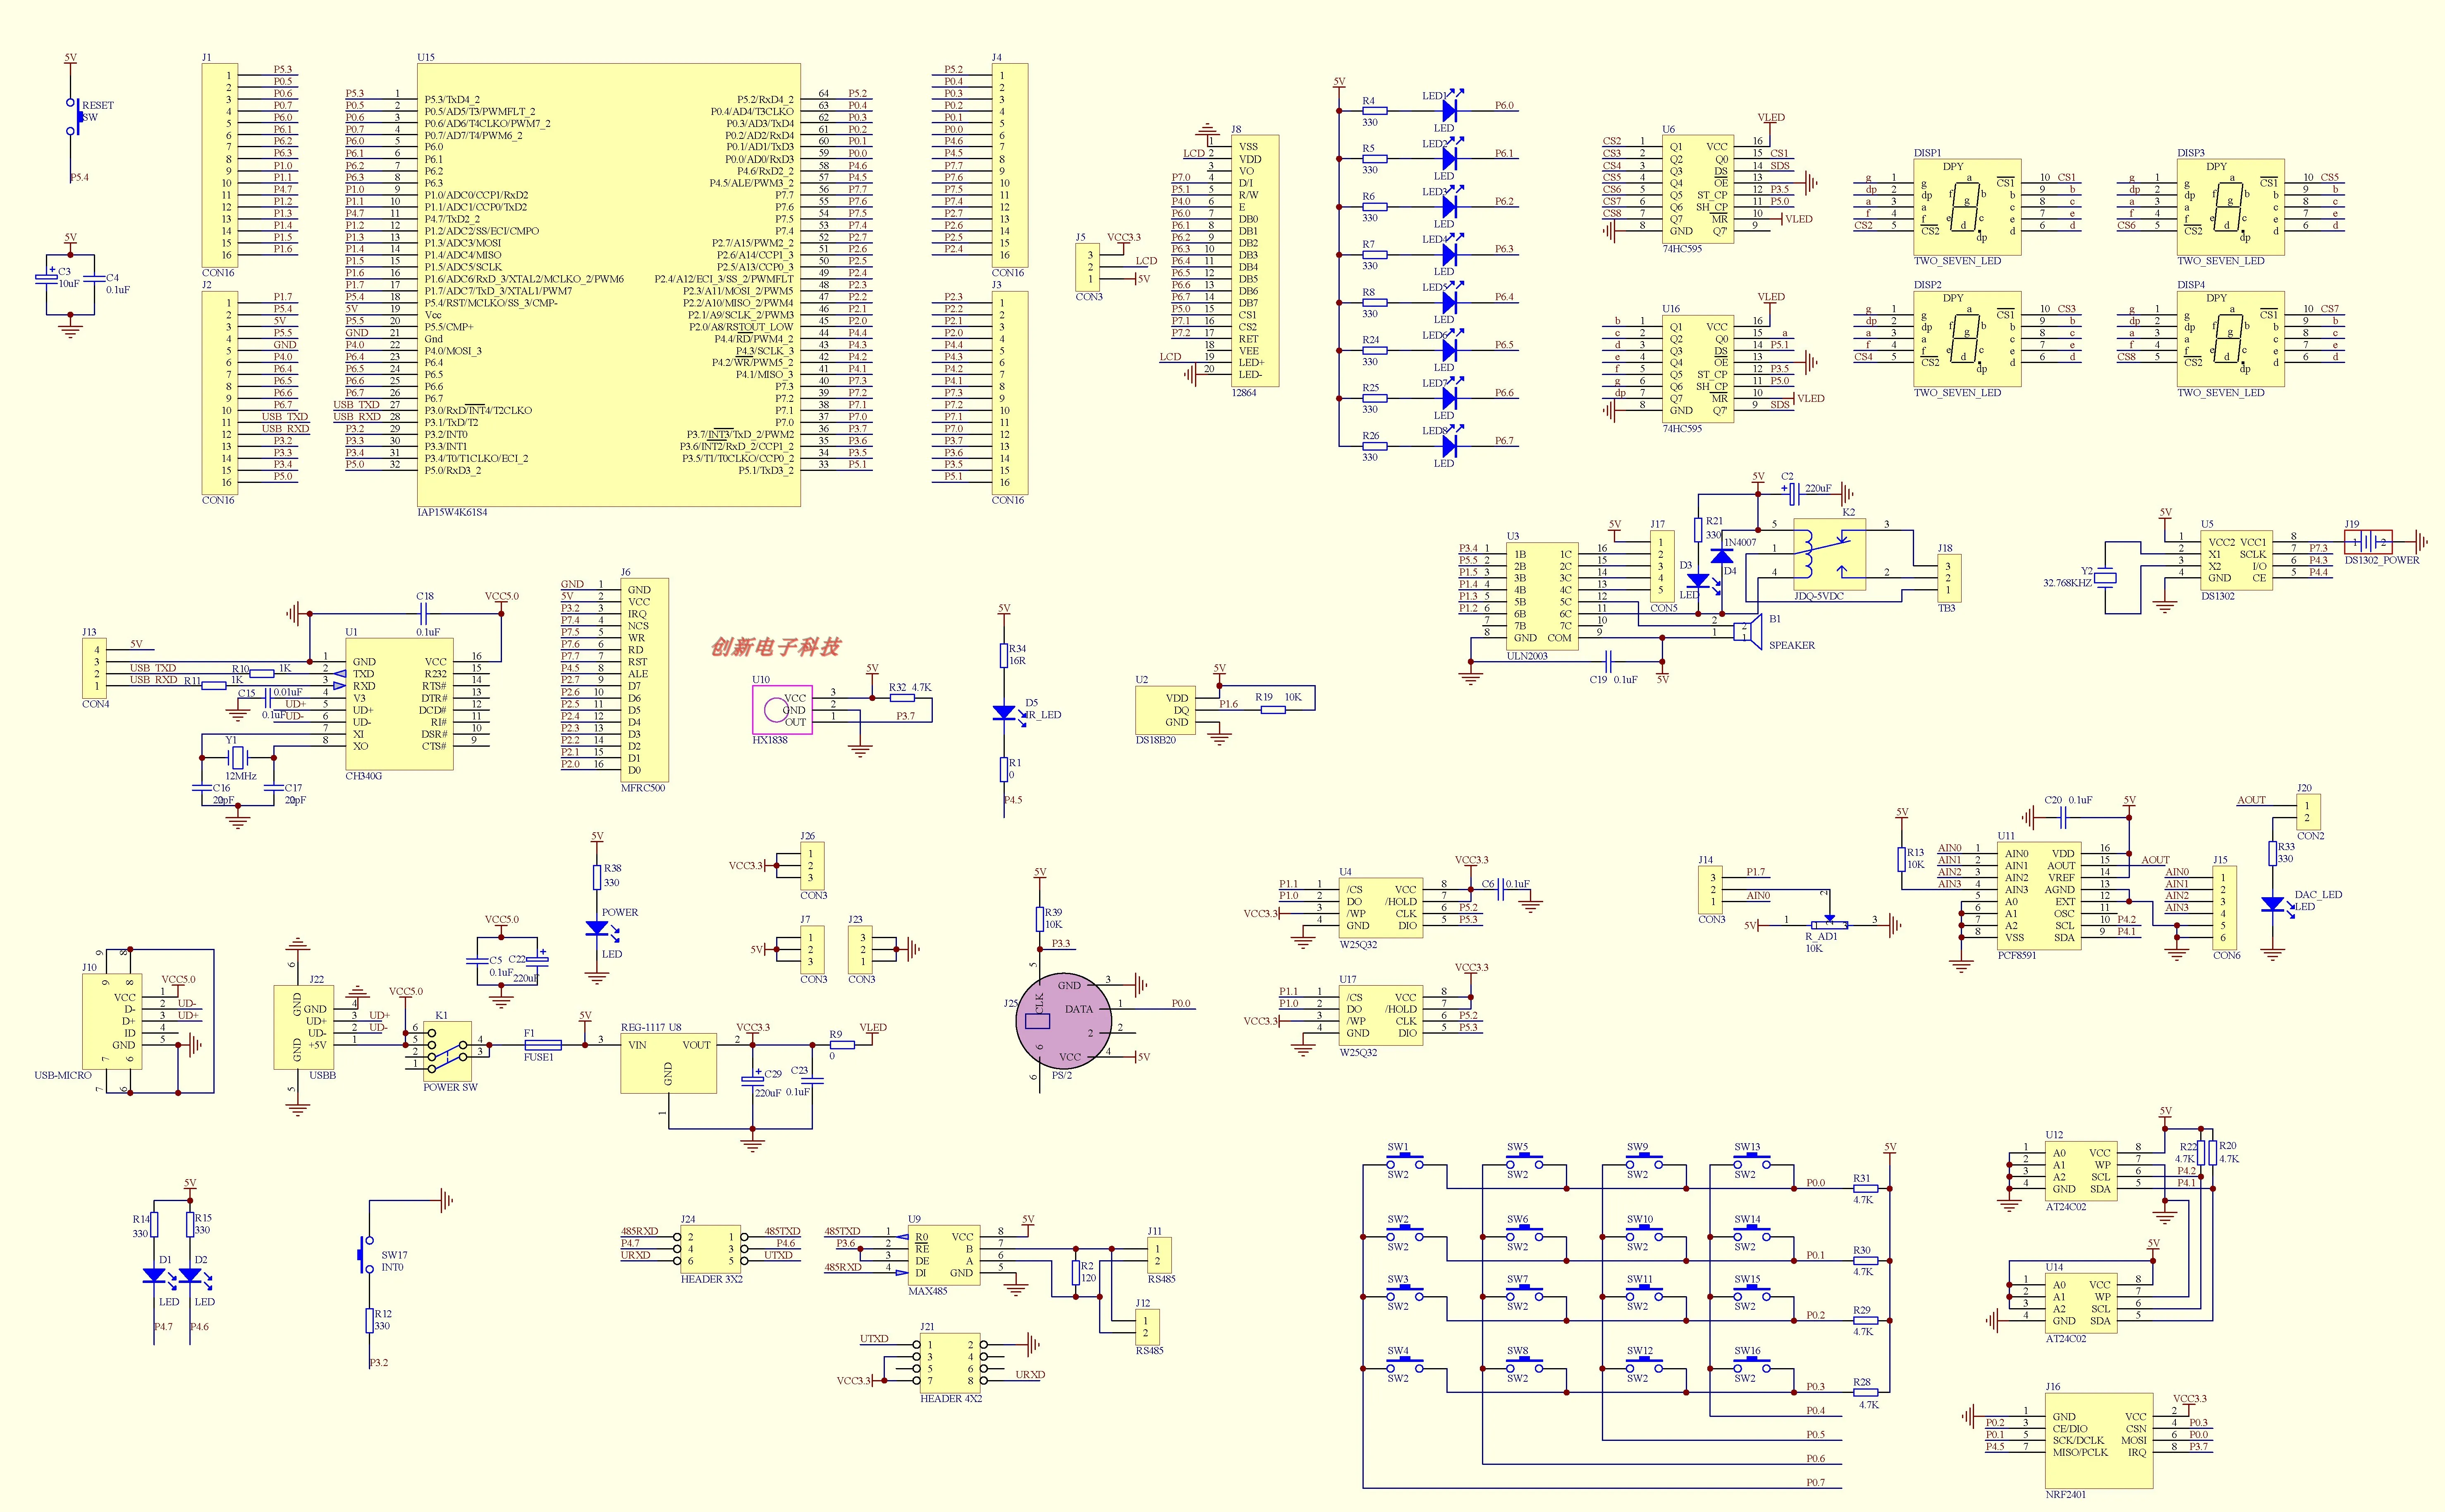The image size is (2445, 1512).
Task: Select the PS/2 round connector J25
Action: 1064,1021
